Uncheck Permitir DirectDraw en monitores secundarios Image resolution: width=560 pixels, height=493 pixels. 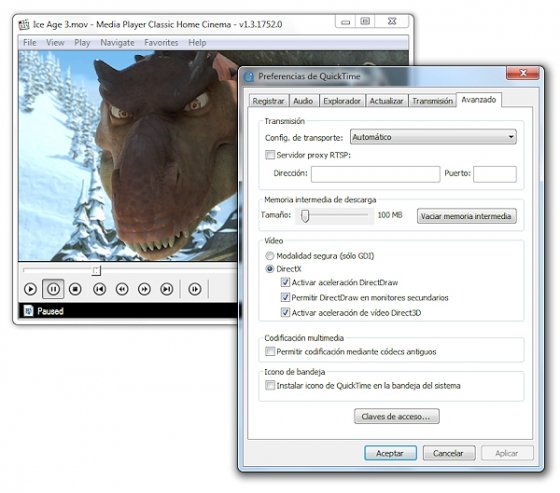coord(285,297)
